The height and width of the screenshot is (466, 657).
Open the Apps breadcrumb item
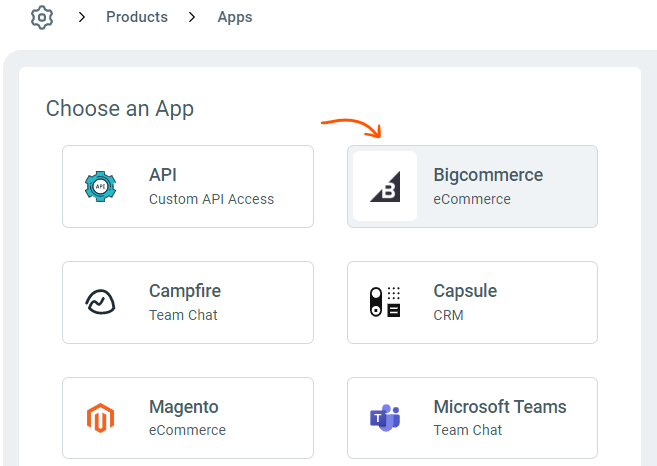tap(235, 18)
